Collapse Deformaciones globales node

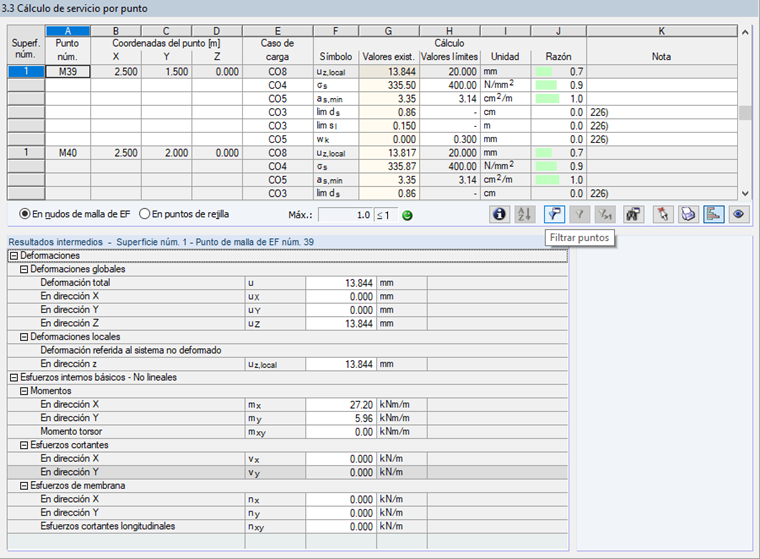[x=24, y=269]
